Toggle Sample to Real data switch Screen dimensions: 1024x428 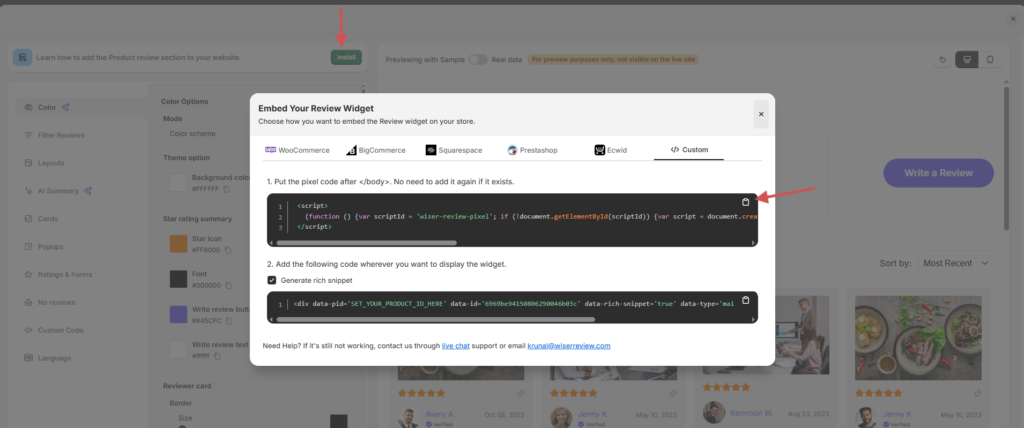(478, 59)
